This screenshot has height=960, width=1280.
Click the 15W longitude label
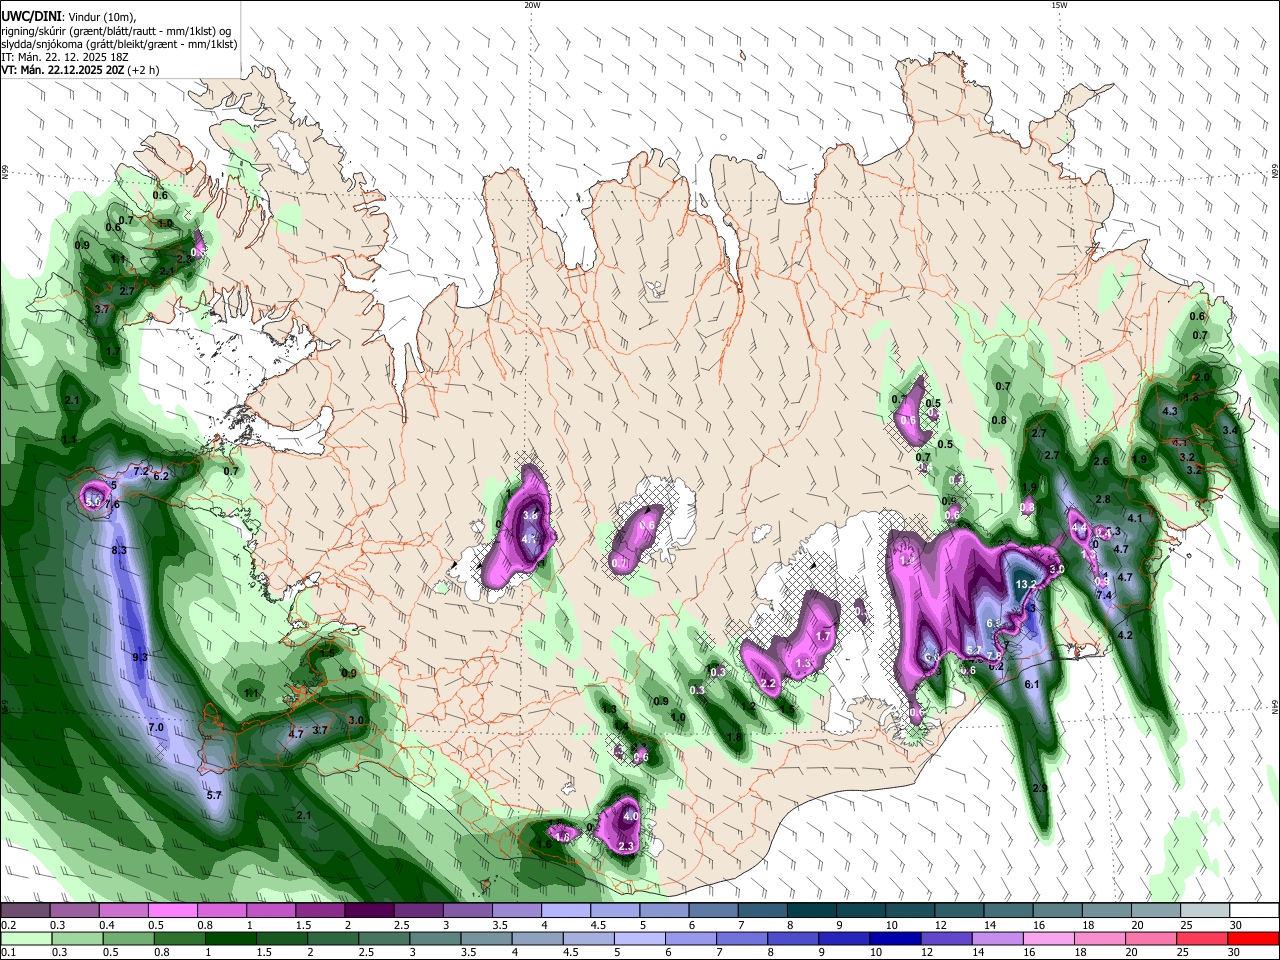[x=1059, y=5]
